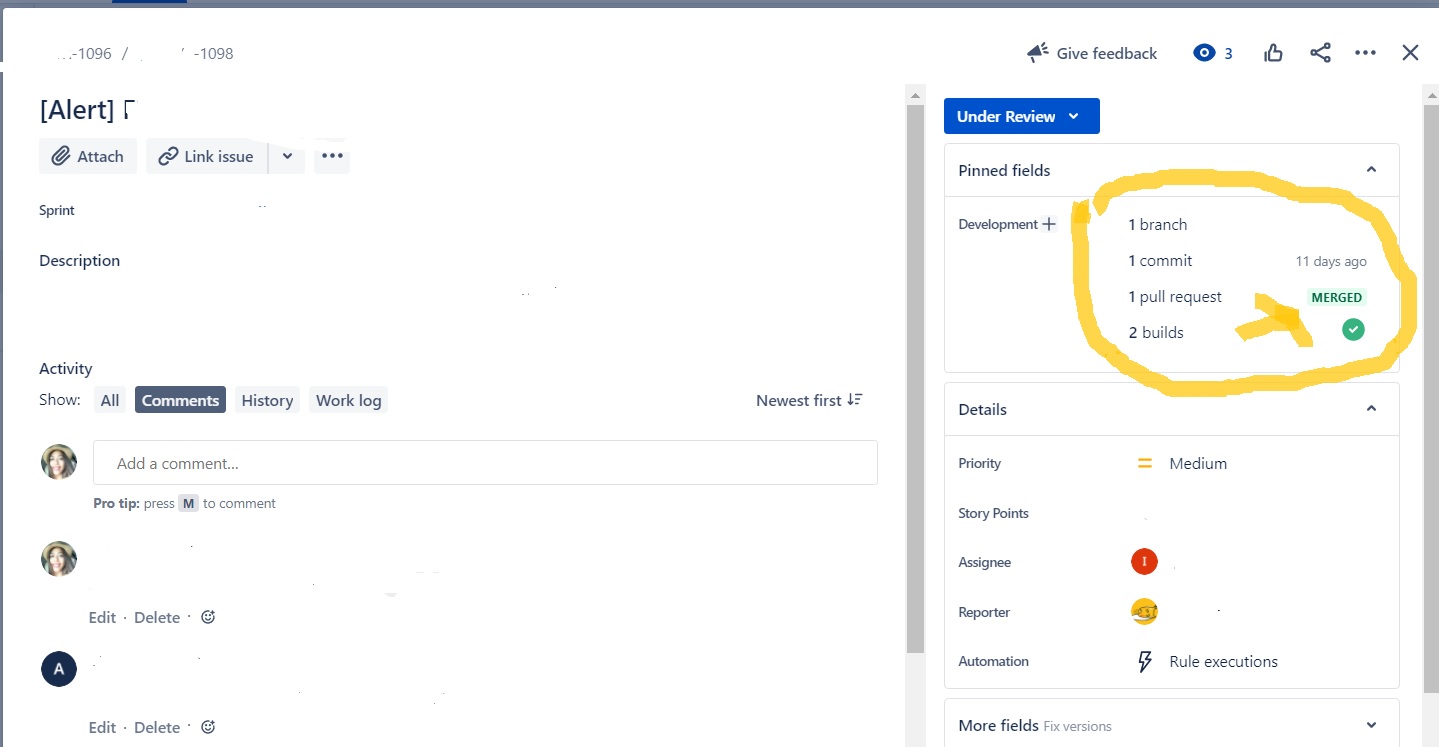The width and height of the screenshot is (1439, 747).
Task: Open the 1 pull request link
Action: [x=1175, y=296]
